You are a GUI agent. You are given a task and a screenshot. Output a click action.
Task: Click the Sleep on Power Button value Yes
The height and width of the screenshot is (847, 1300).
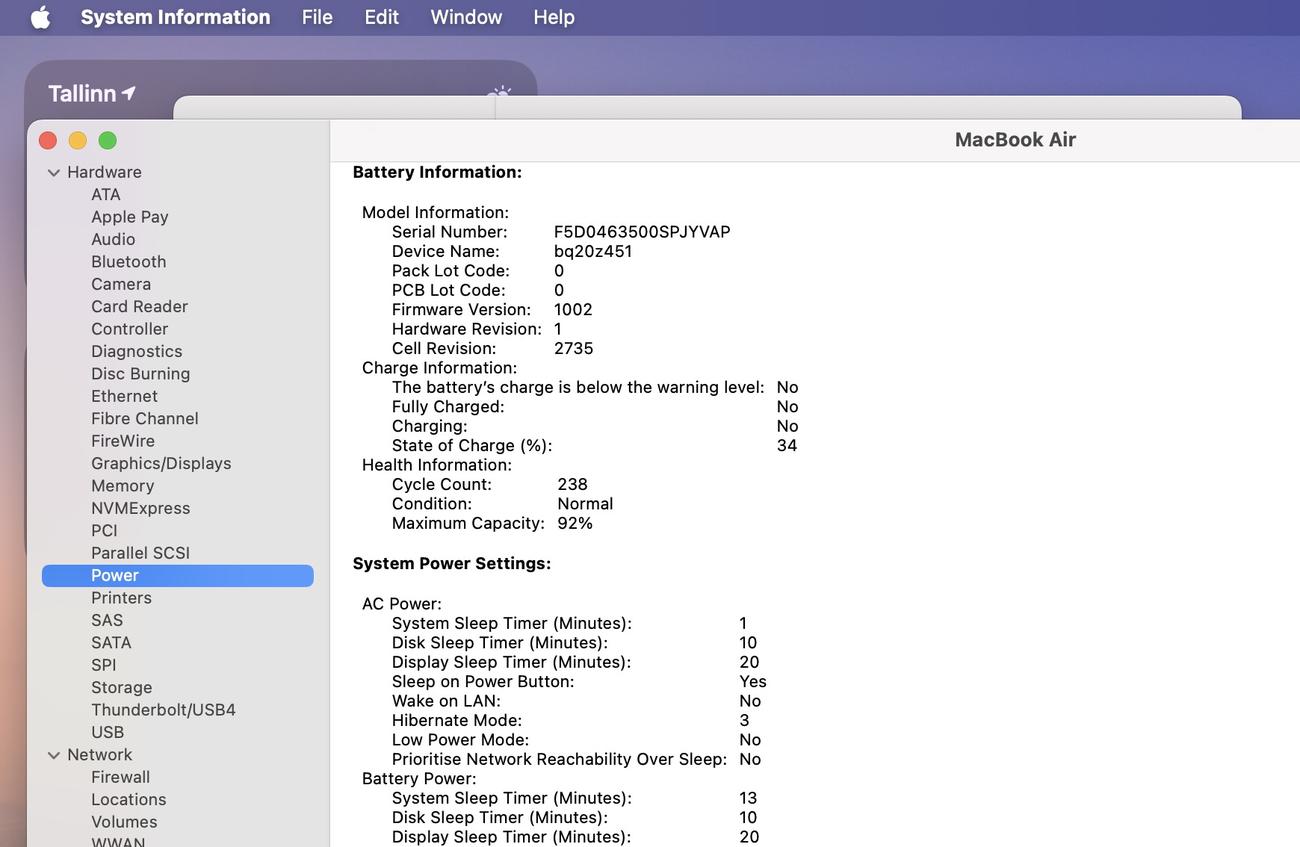coord(753,682)
